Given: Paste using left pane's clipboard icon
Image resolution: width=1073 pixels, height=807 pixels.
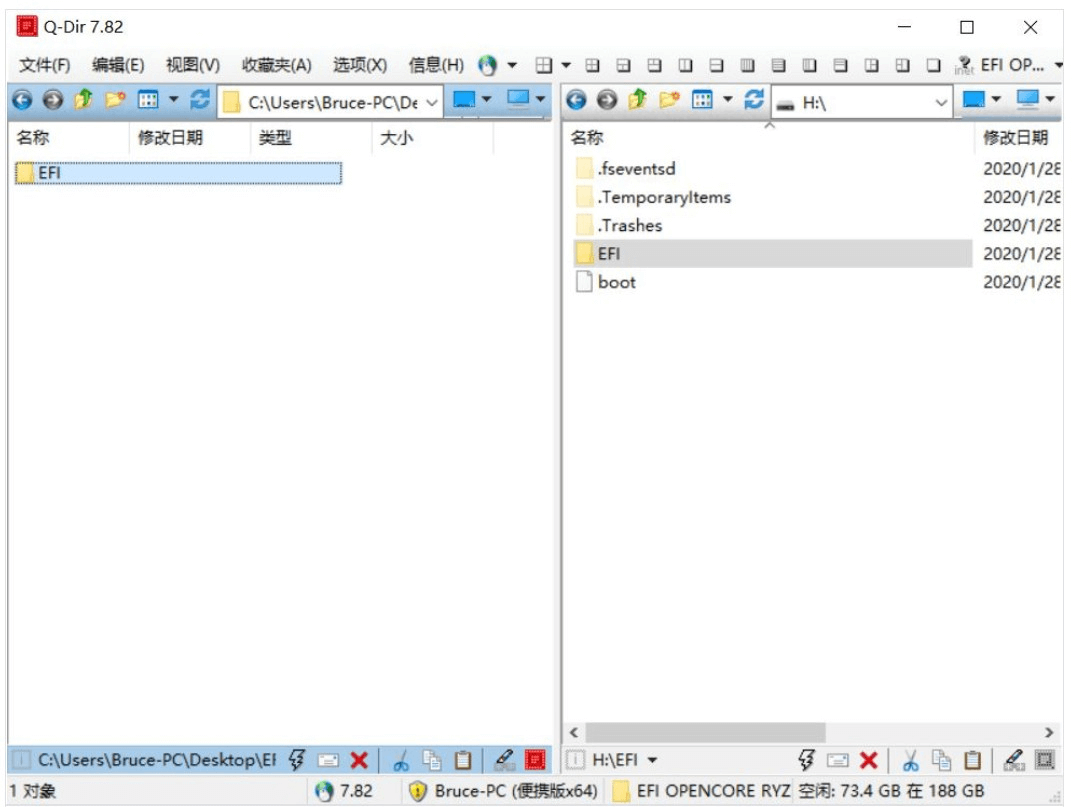Looking at the screenshot, I should click(x=463, y=761).
